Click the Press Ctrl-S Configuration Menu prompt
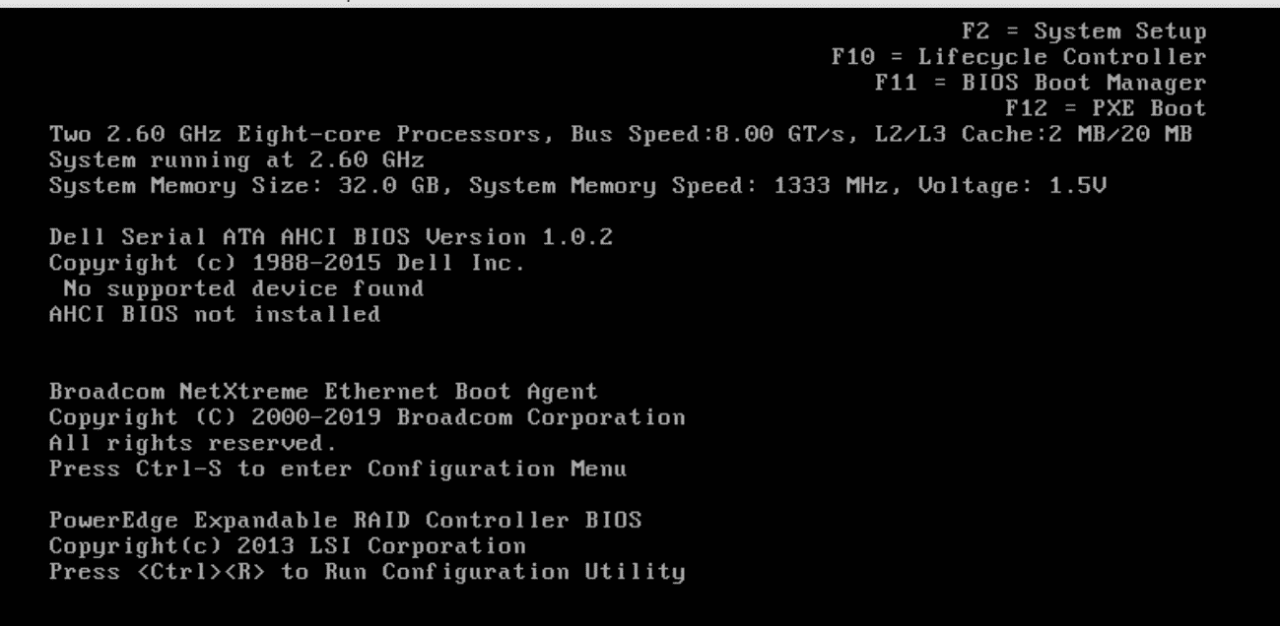The height and width of the screenshot is (626, 1280). click(x=338, y=469)
